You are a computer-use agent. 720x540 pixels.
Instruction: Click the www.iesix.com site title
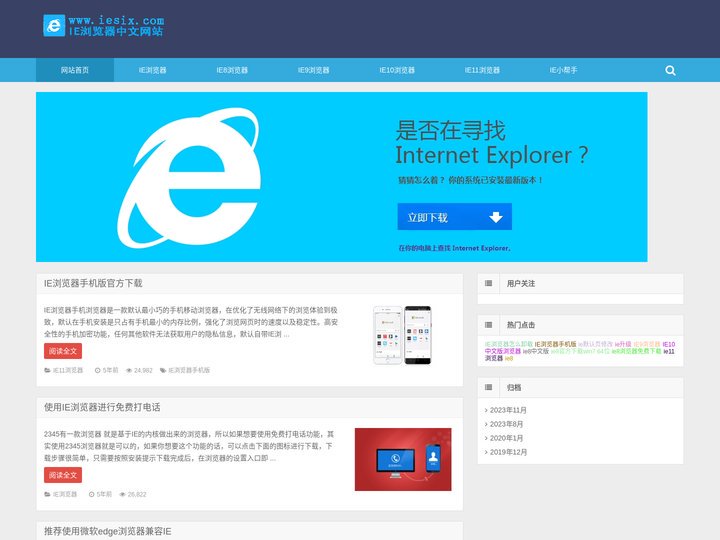click(x=116, y=21)
